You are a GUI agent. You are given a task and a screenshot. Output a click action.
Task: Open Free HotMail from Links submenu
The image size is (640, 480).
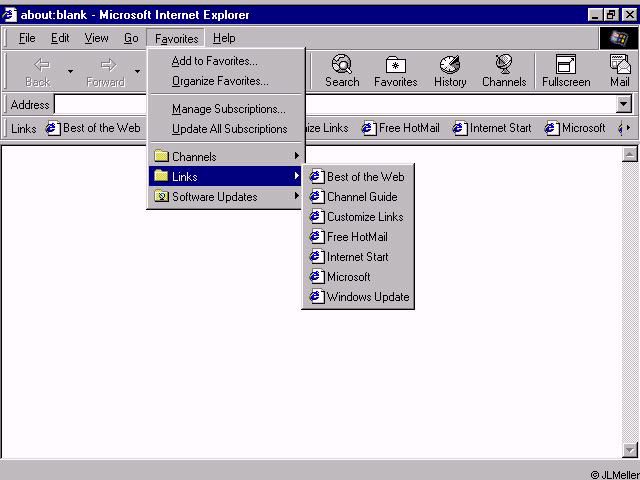click(x=358, y=236)
